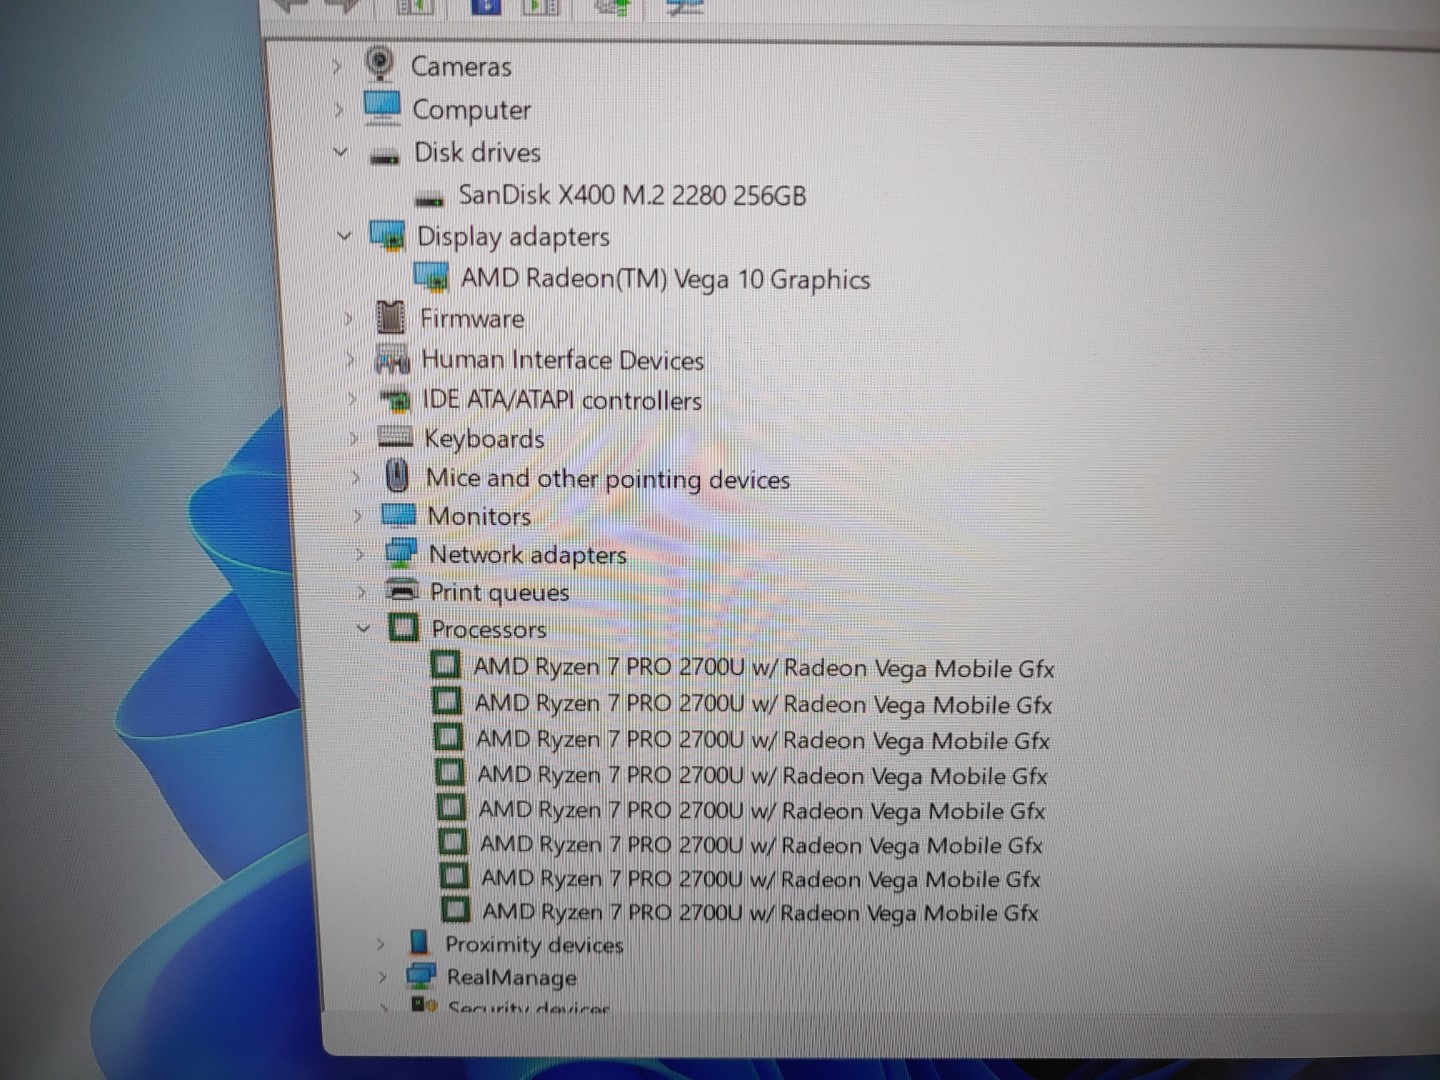Collapse the Processors category
1440x1080 pixels.
[364, 628]
